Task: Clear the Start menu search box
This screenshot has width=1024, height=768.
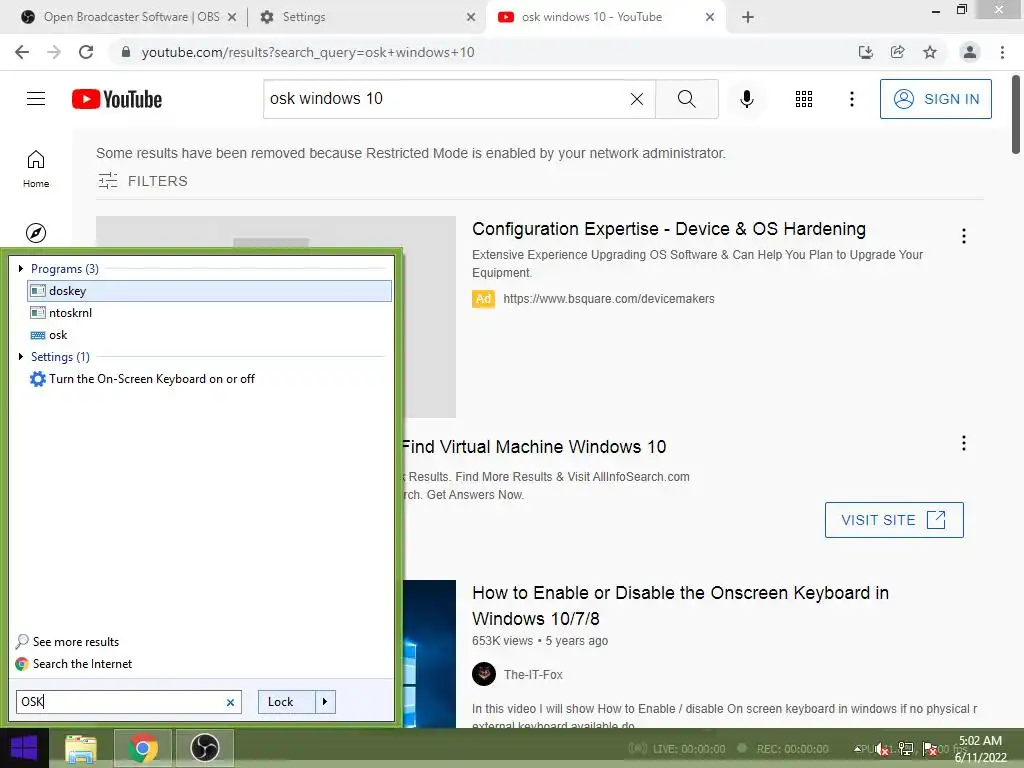Action: pos(230,702)
